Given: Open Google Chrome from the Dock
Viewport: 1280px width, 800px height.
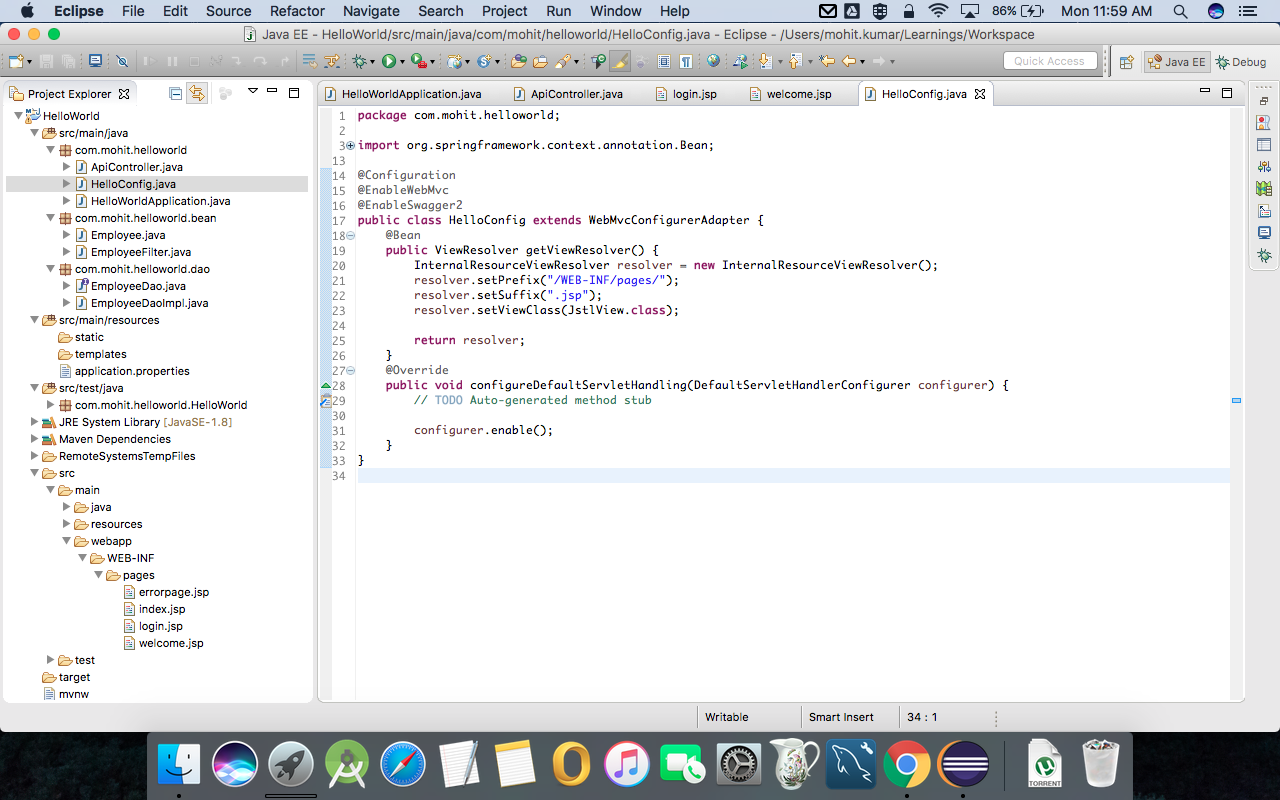Looking at the screenshot, I should [x=905, y=763].
